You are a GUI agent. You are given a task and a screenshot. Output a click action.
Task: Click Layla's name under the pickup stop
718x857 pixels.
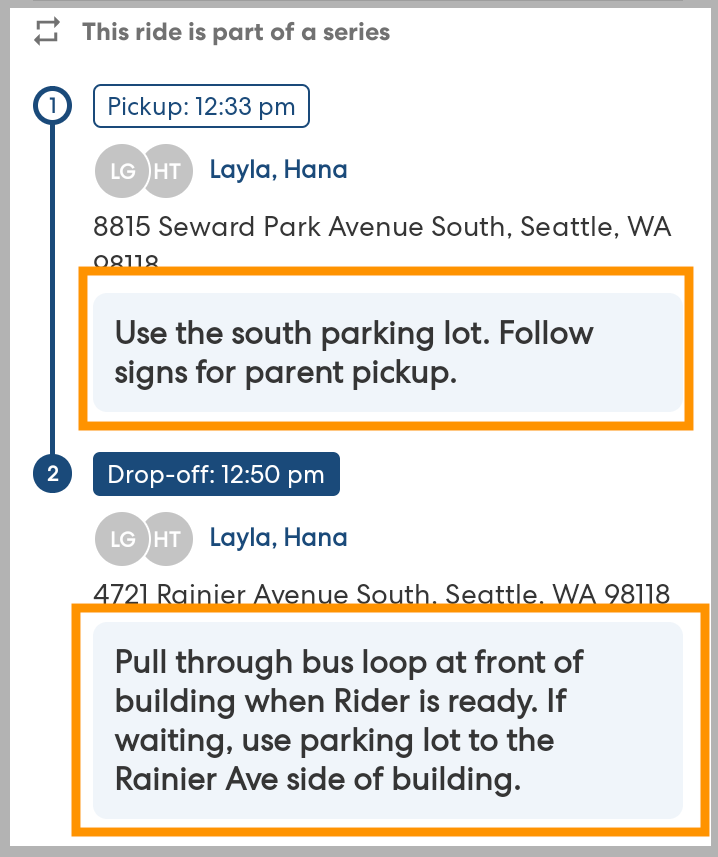242,170
